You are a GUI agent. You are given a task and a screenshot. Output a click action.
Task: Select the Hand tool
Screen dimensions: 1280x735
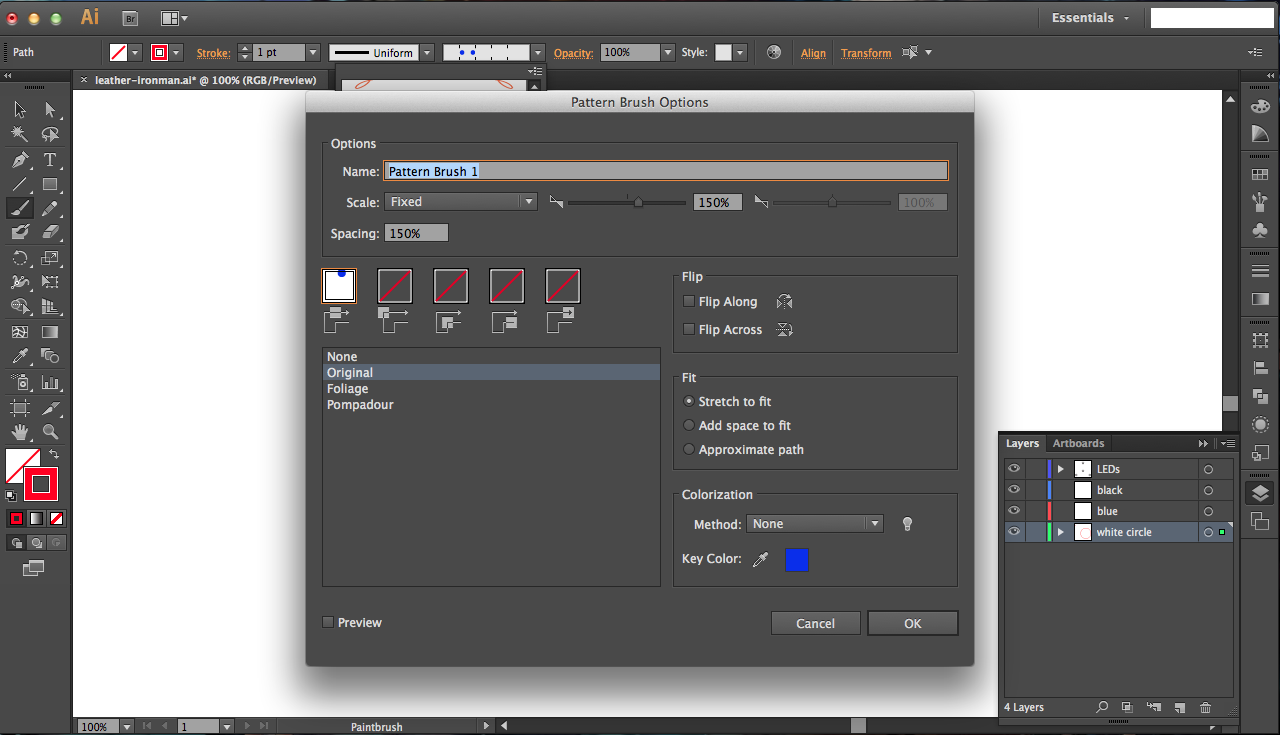pyautogui.click(x=20, y=432)
